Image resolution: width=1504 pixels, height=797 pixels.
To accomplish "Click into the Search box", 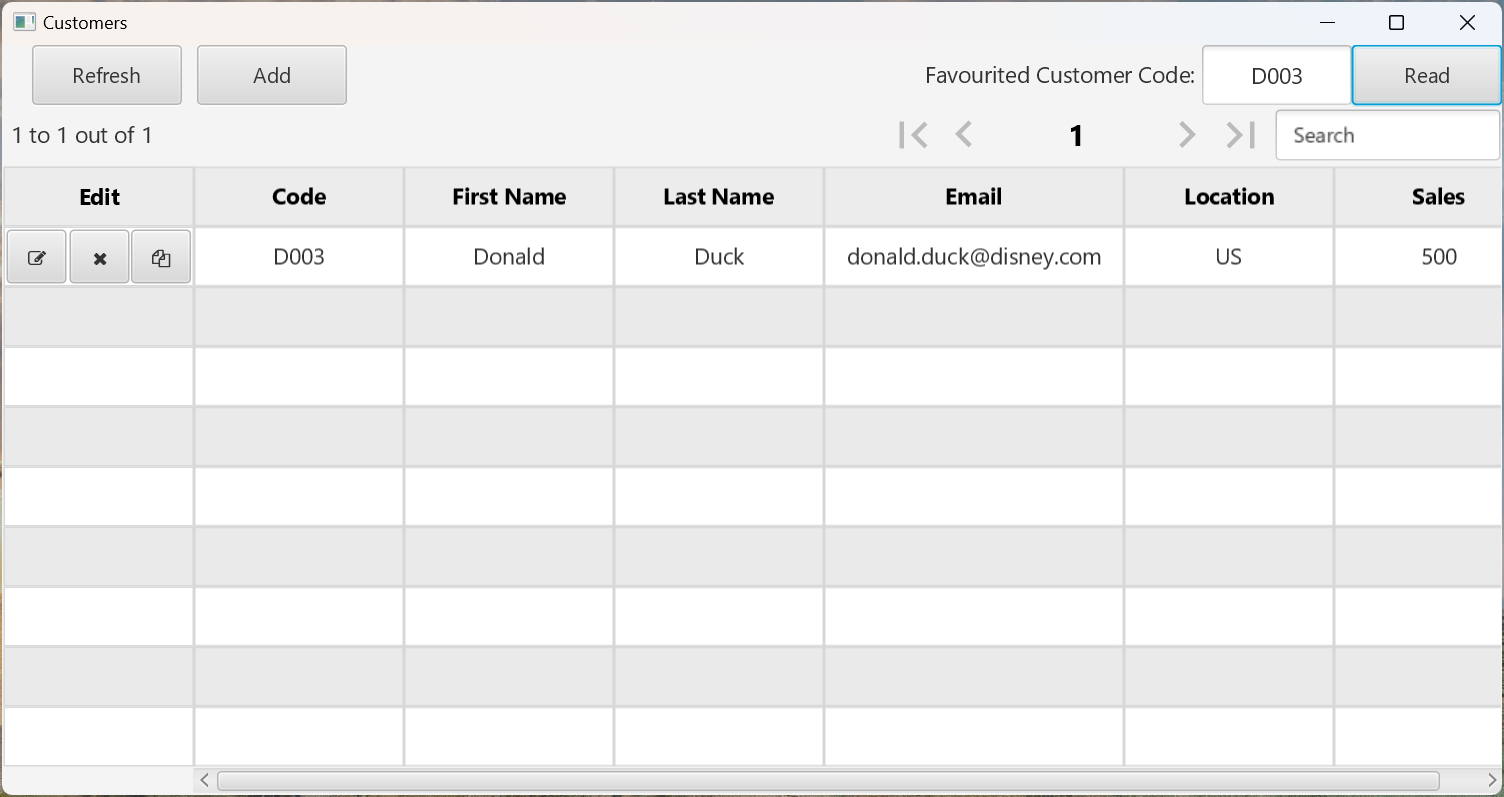I will point(1387,135).
